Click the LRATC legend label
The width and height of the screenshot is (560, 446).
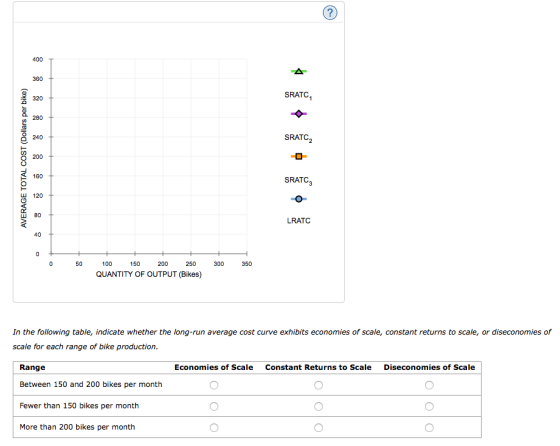click(x=299, y=221)
